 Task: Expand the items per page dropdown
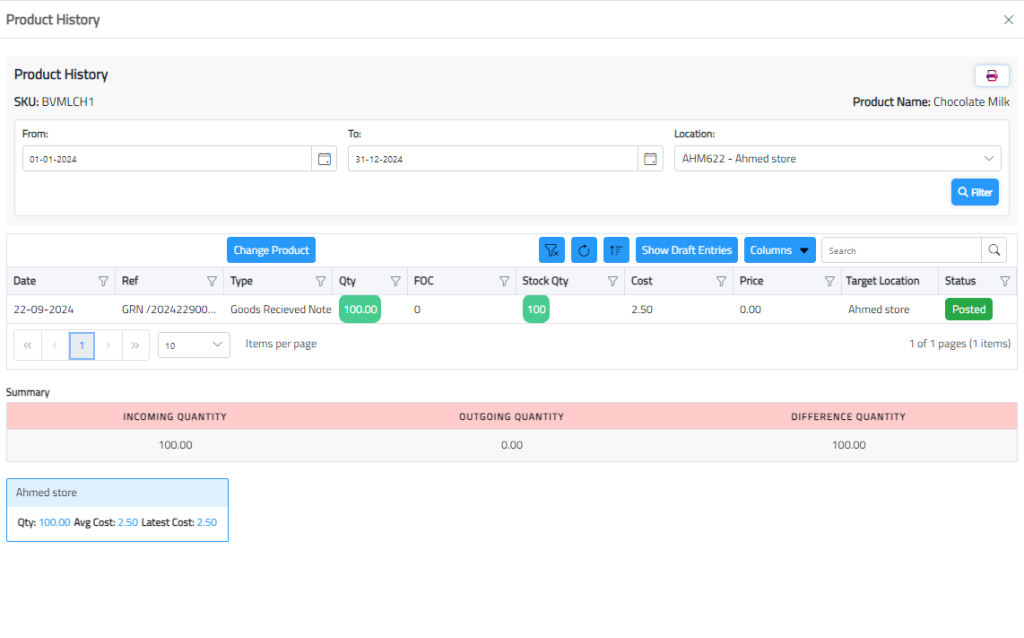click(194, 345)
